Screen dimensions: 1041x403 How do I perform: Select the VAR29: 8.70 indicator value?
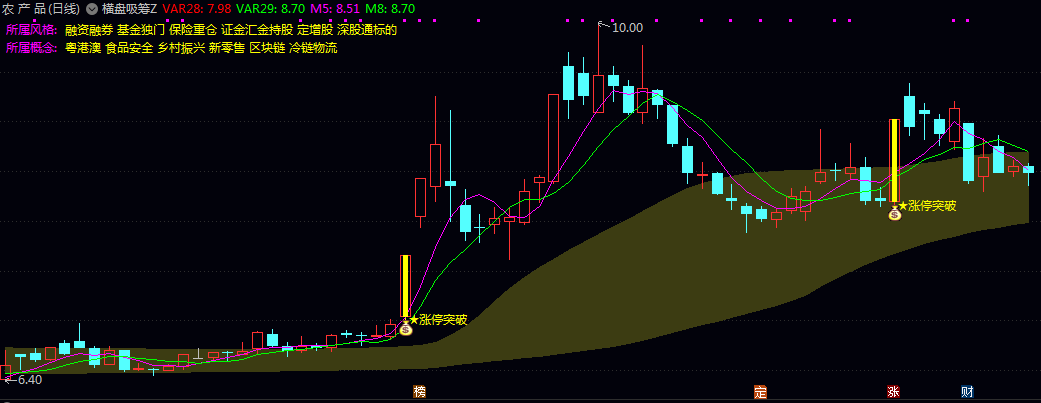tap(271, 9)
